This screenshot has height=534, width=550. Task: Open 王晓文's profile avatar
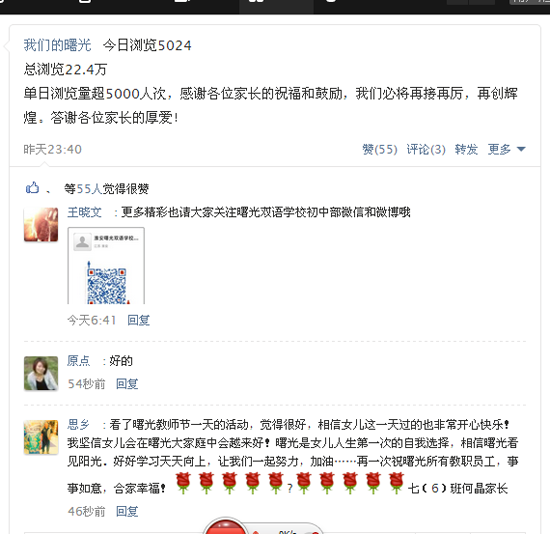41,225
